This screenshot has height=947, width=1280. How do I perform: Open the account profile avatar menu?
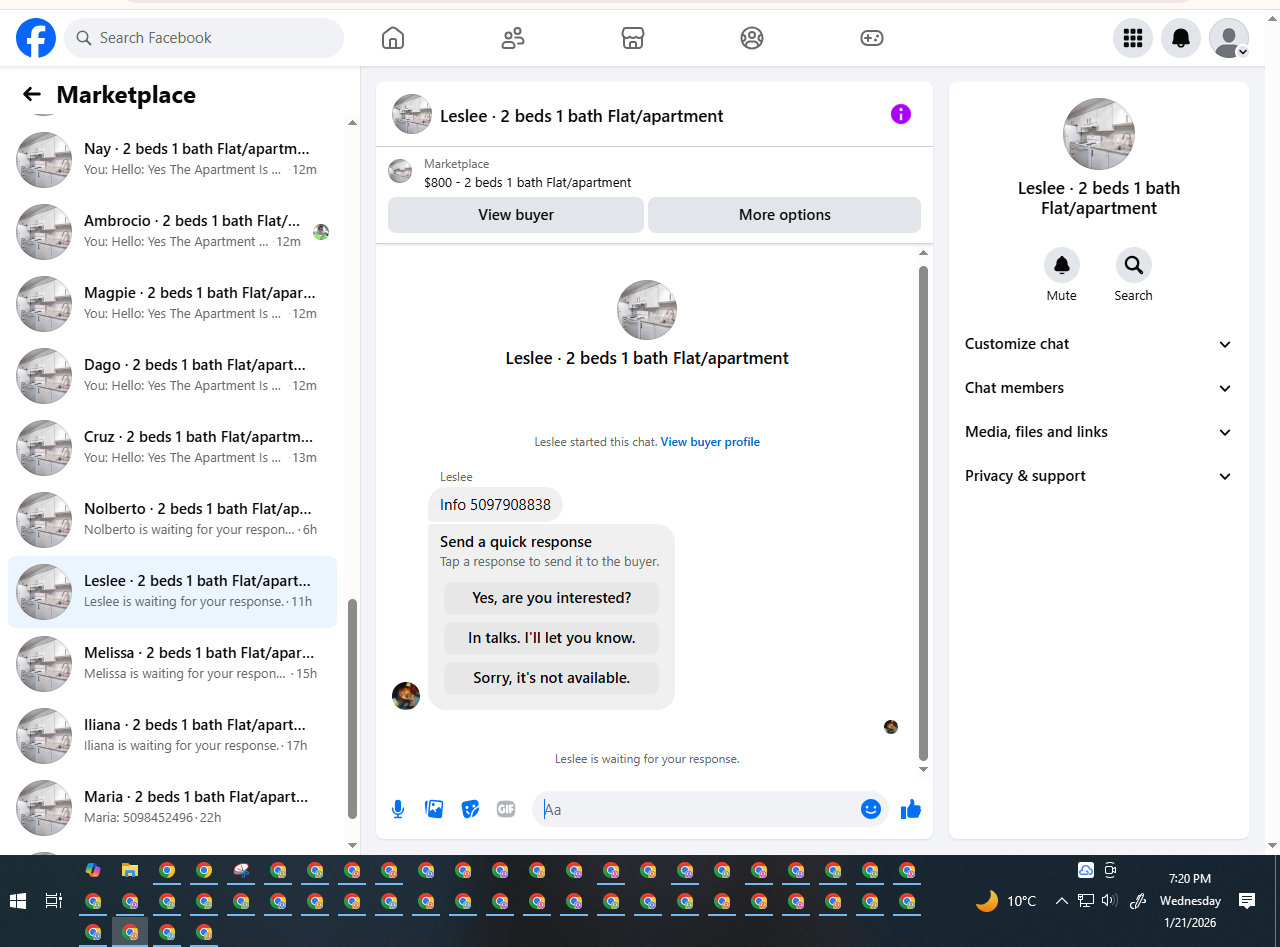[1229, 38]
